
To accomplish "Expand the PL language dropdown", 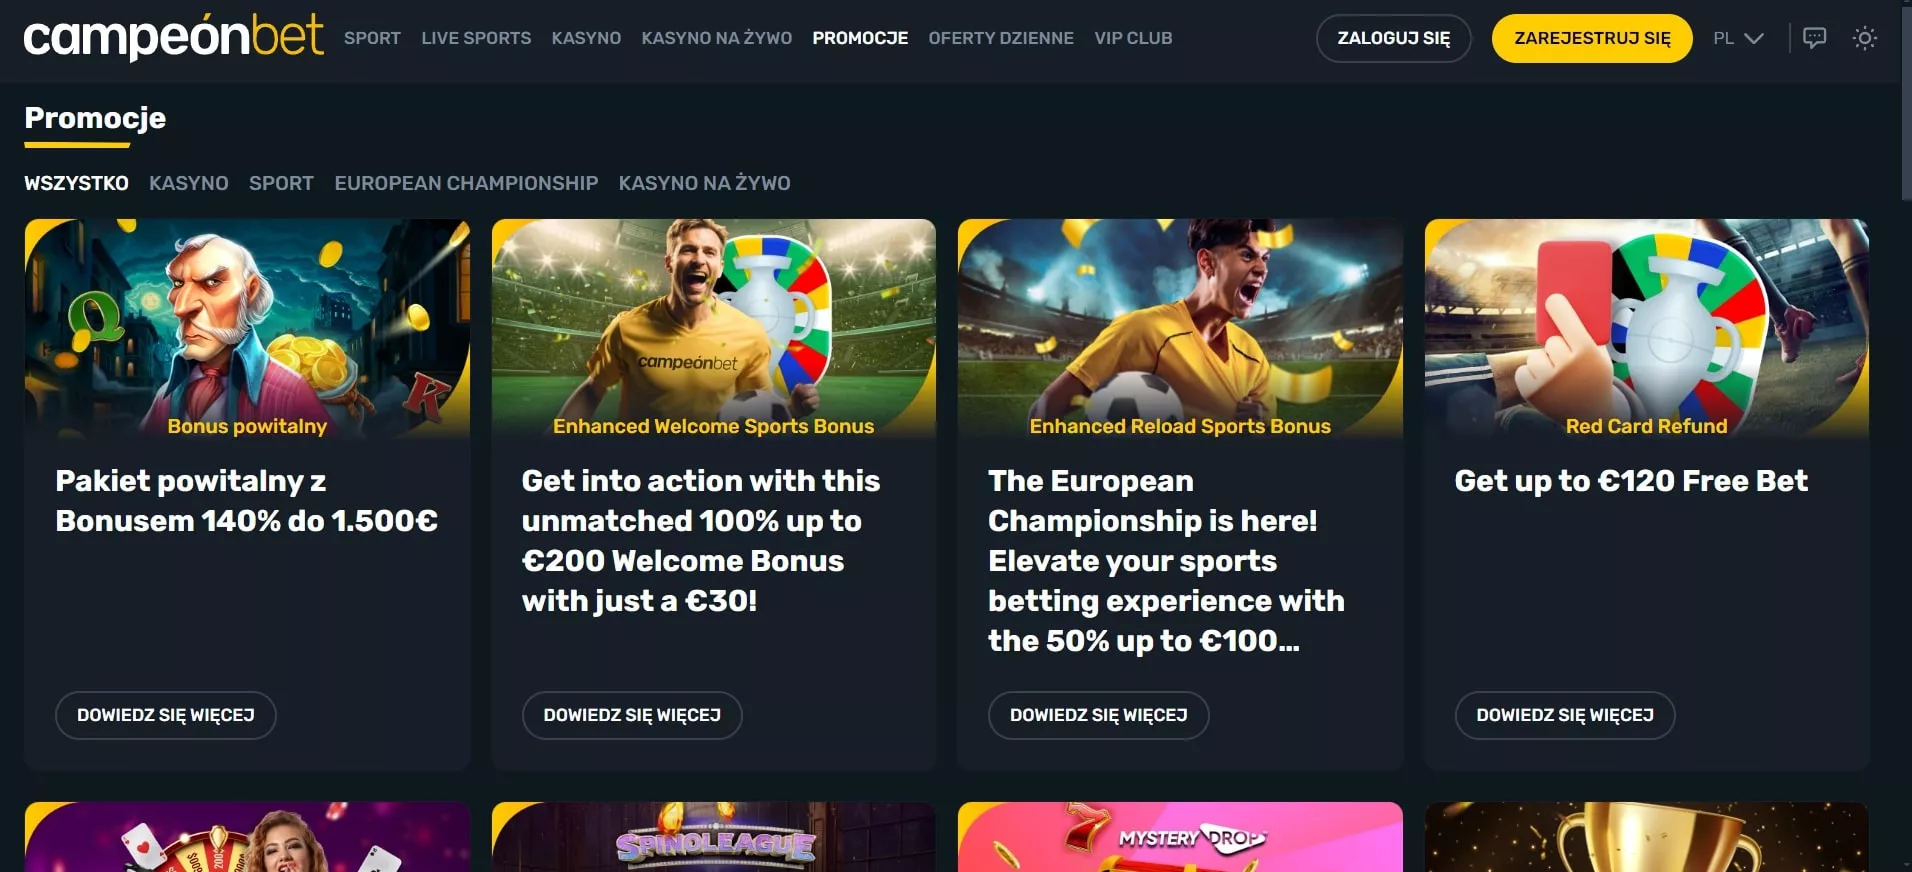I will click(1738, 38).
